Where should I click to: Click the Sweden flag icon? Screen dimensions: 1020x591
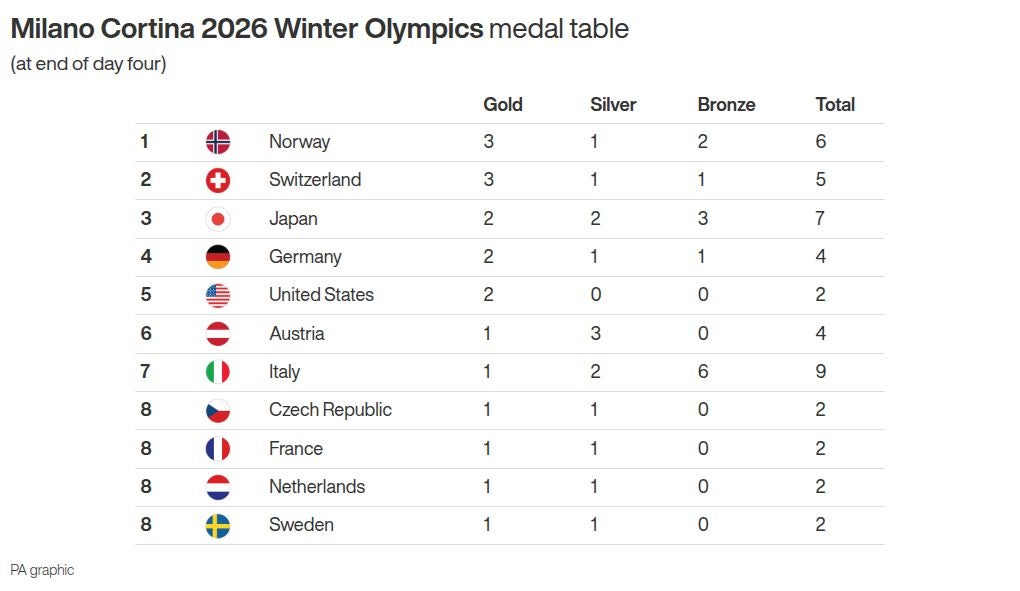[x=218, y=525]
